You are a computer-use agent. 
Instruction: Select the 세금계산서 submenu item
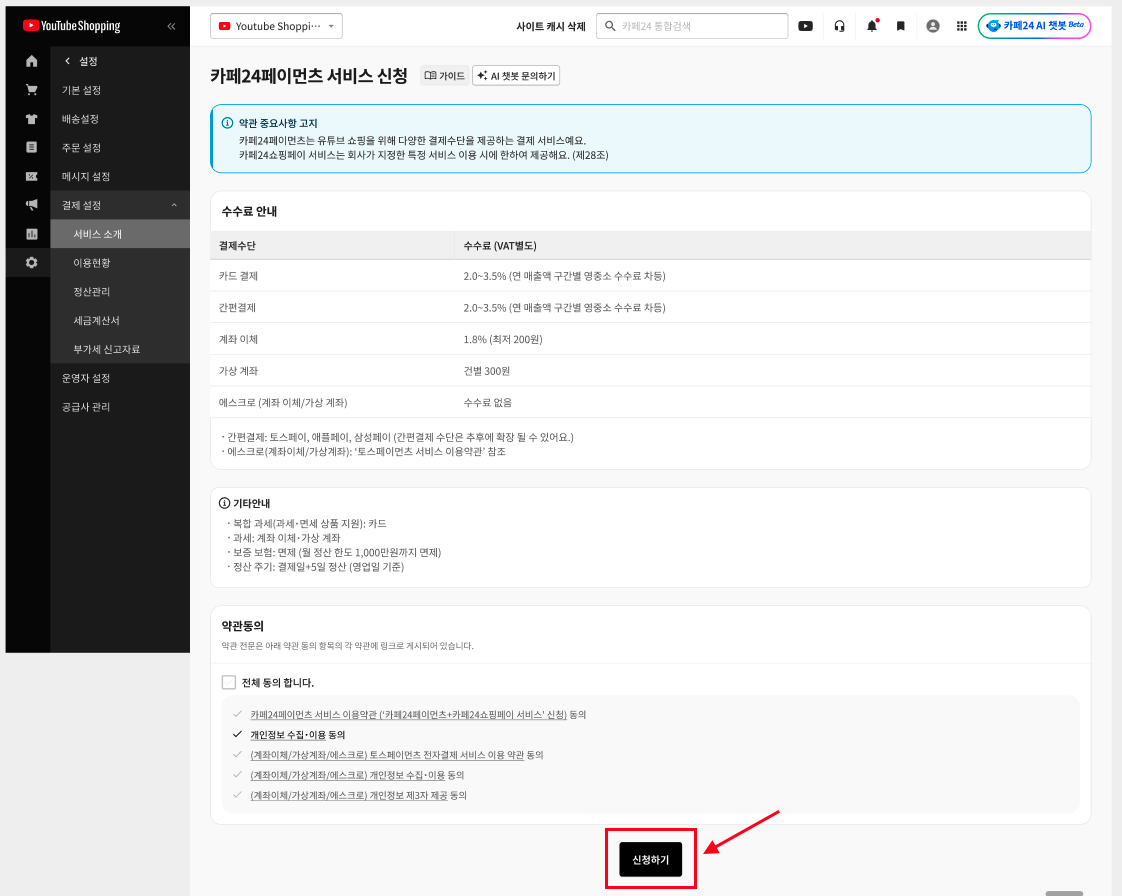pos(120,321)
